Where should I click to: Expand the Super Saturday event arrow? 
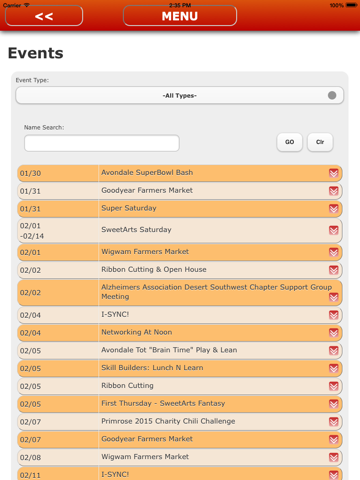(333, 209)
